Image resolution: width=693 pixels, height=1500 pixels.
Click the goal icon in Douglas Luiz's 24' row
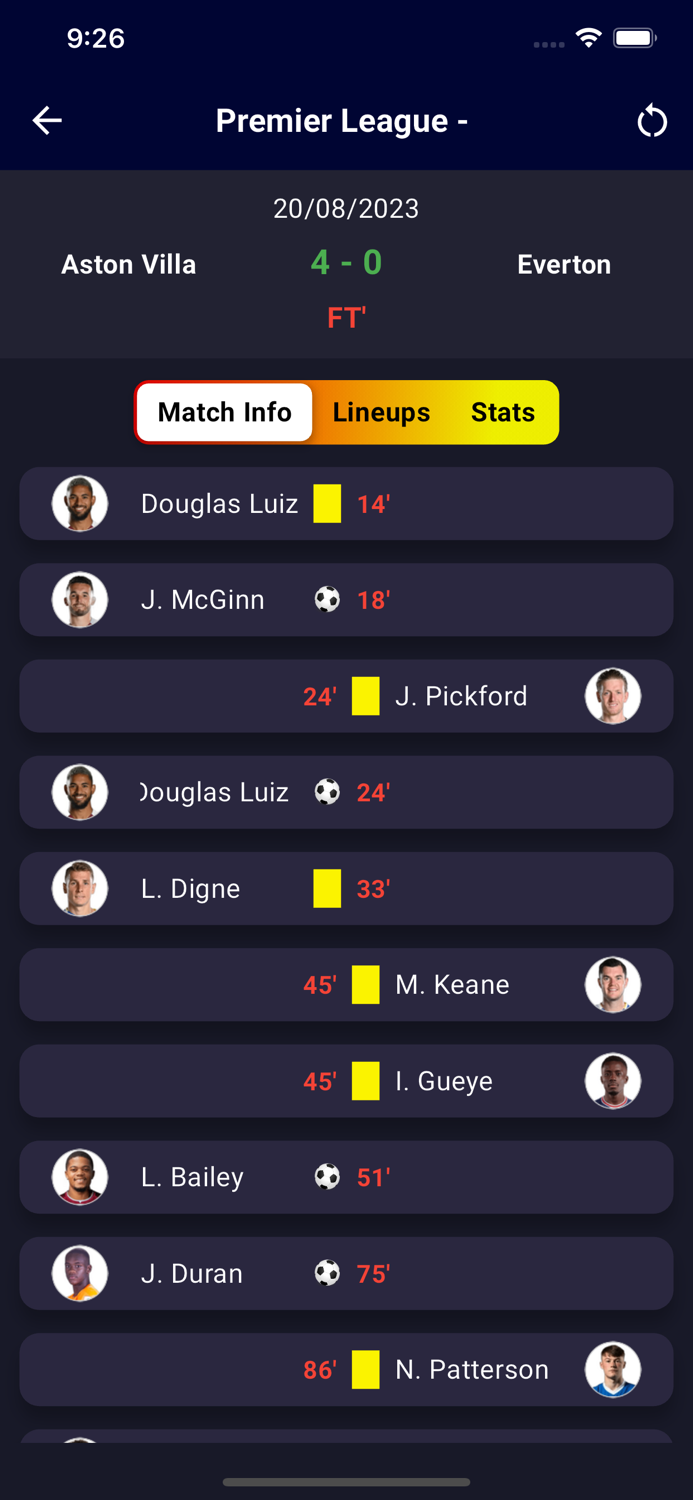coord(327,791)
